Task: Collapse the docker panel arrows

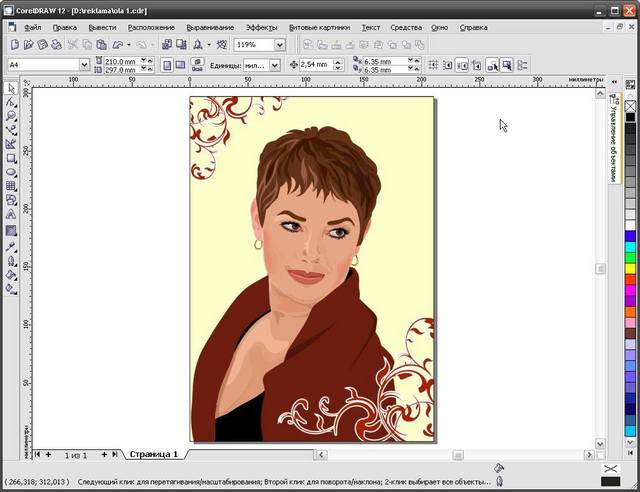Action: [x=614, y=82]
